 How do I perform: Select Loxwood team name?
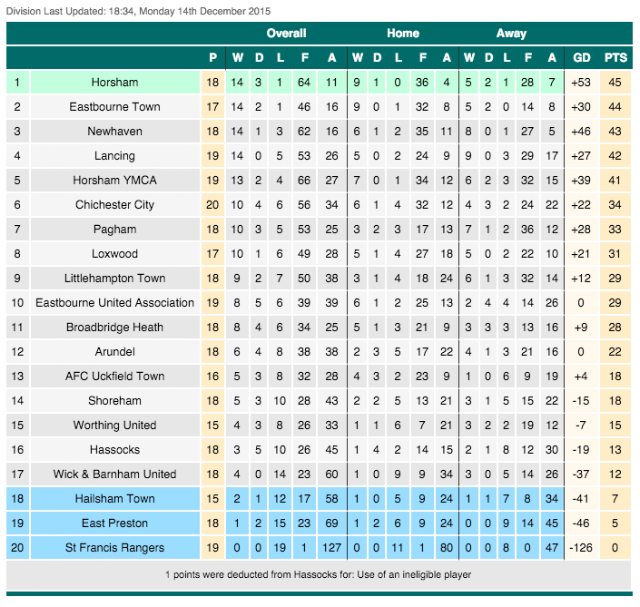[115, 253]
